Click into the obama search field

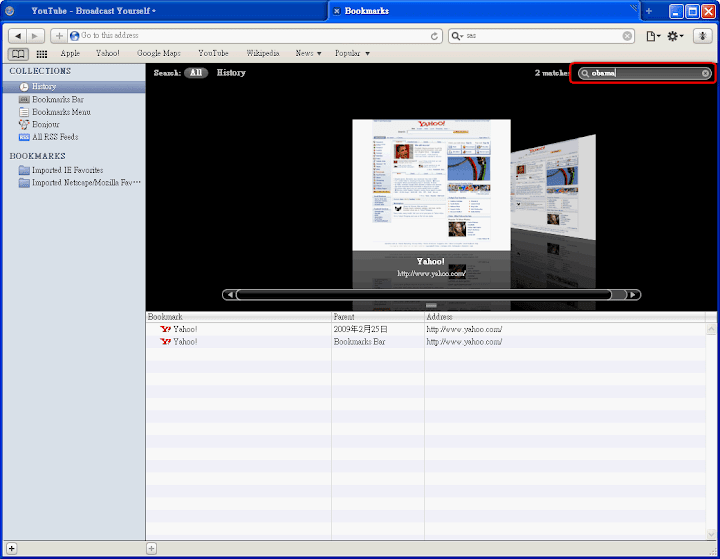pyautogui.click(x=645, y=73)
